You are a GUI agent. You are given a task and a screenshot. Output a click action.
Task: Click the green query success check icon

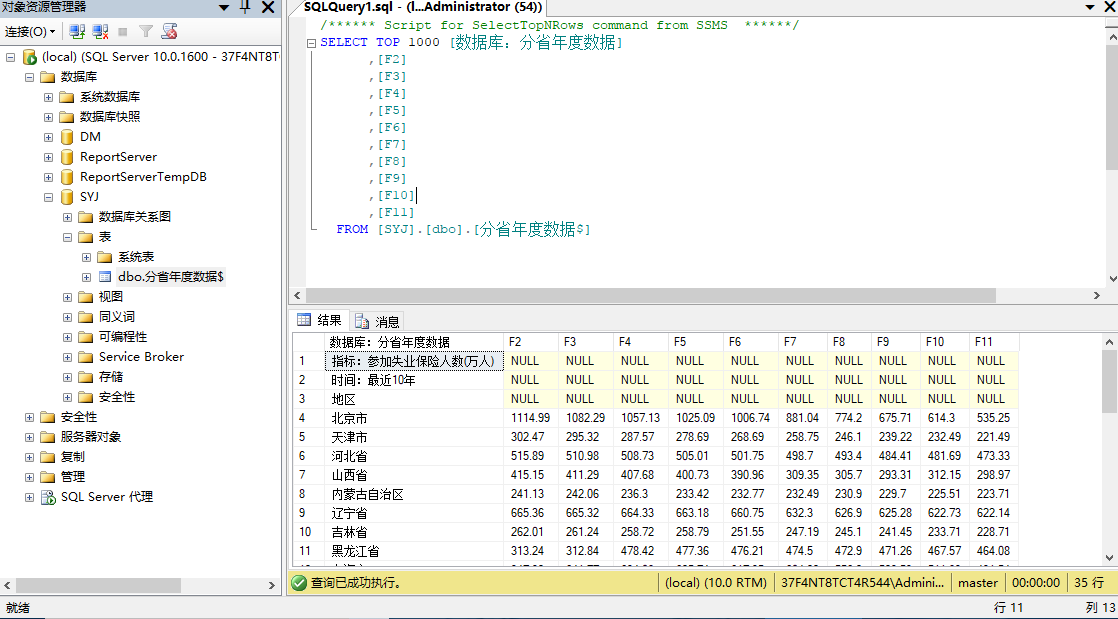[x=299, y=583]
